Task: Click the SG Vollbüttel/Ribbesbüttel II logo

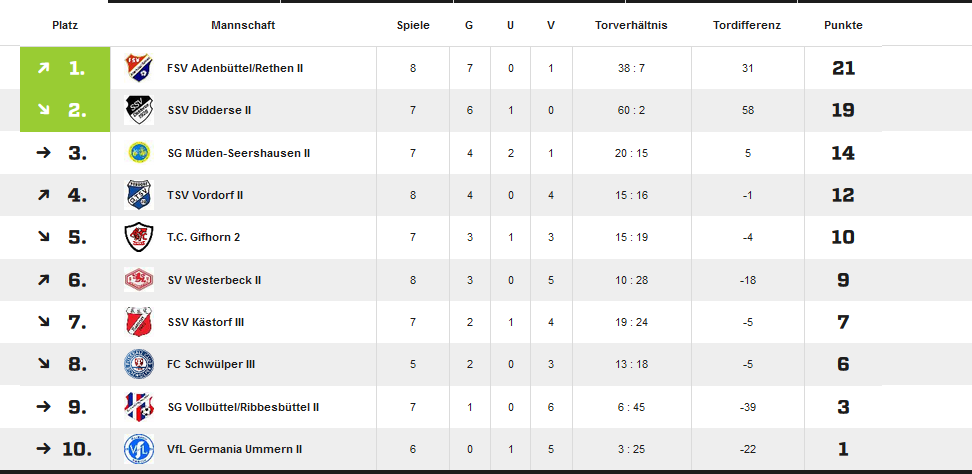Action: pyautogui.click(x=139, y=407)
